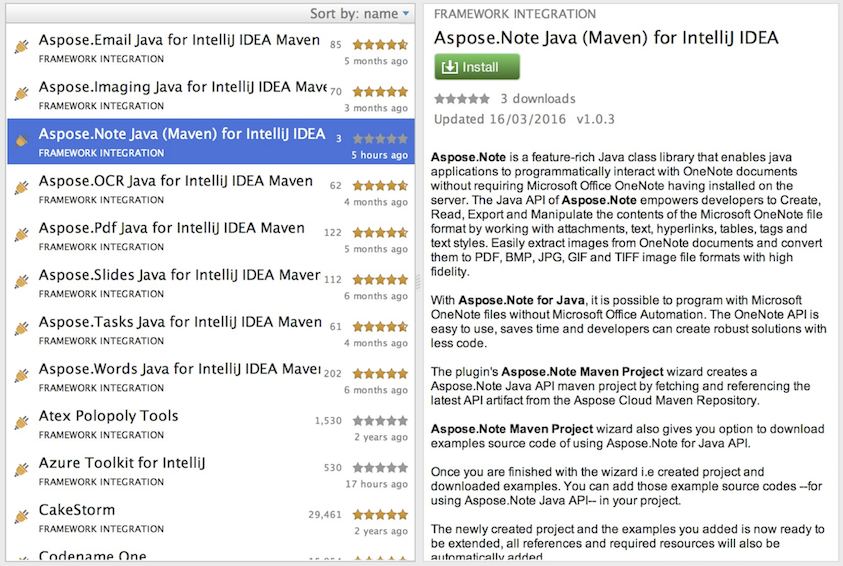Click star rating of Aspose.OCR row
843x566 pixels.
[x=380, y=185]
